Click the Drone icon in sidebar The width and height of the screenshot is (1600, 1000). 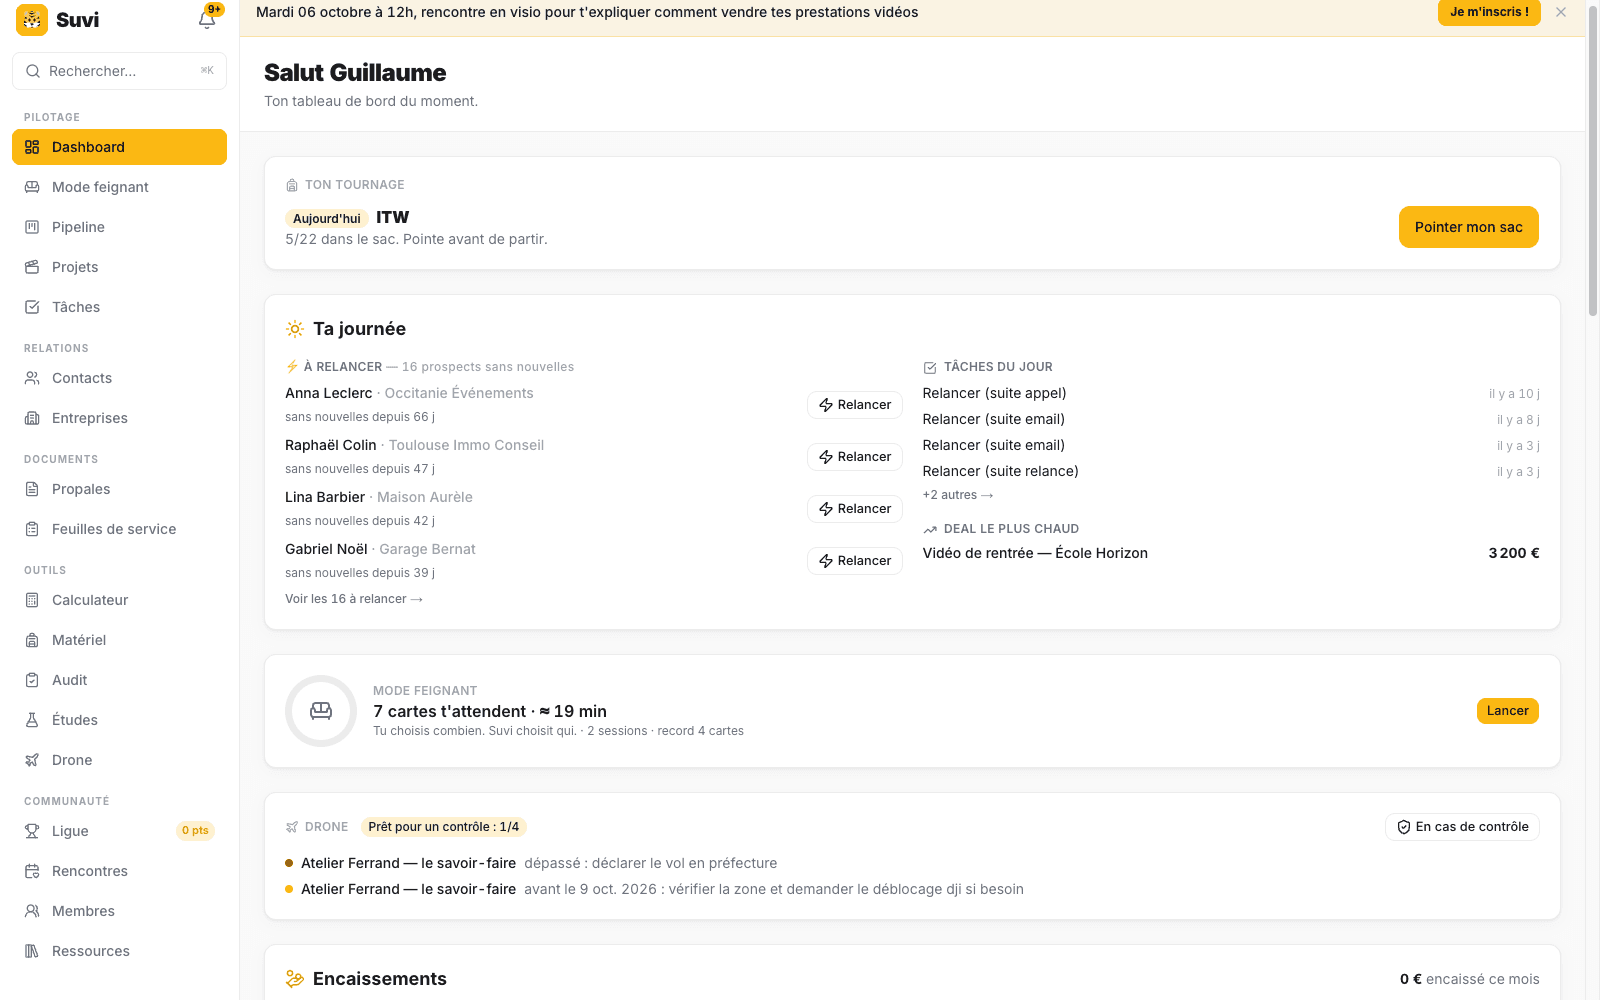coord(32,760)
